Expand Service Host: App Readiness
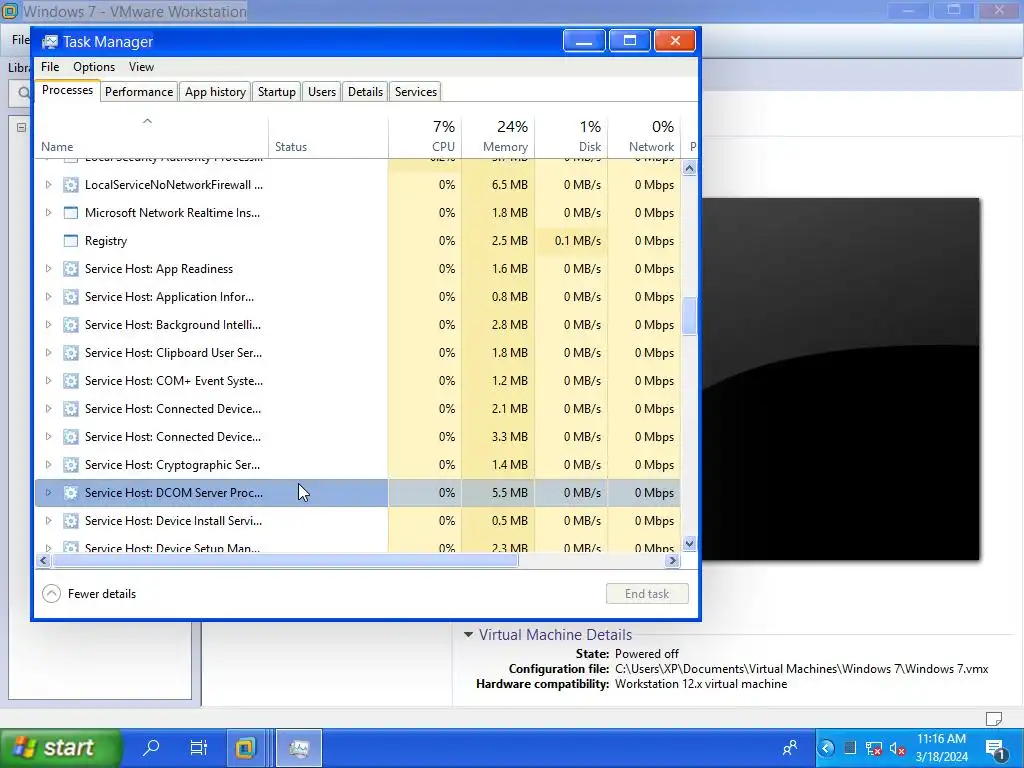1024x768 pixels. 48,269
